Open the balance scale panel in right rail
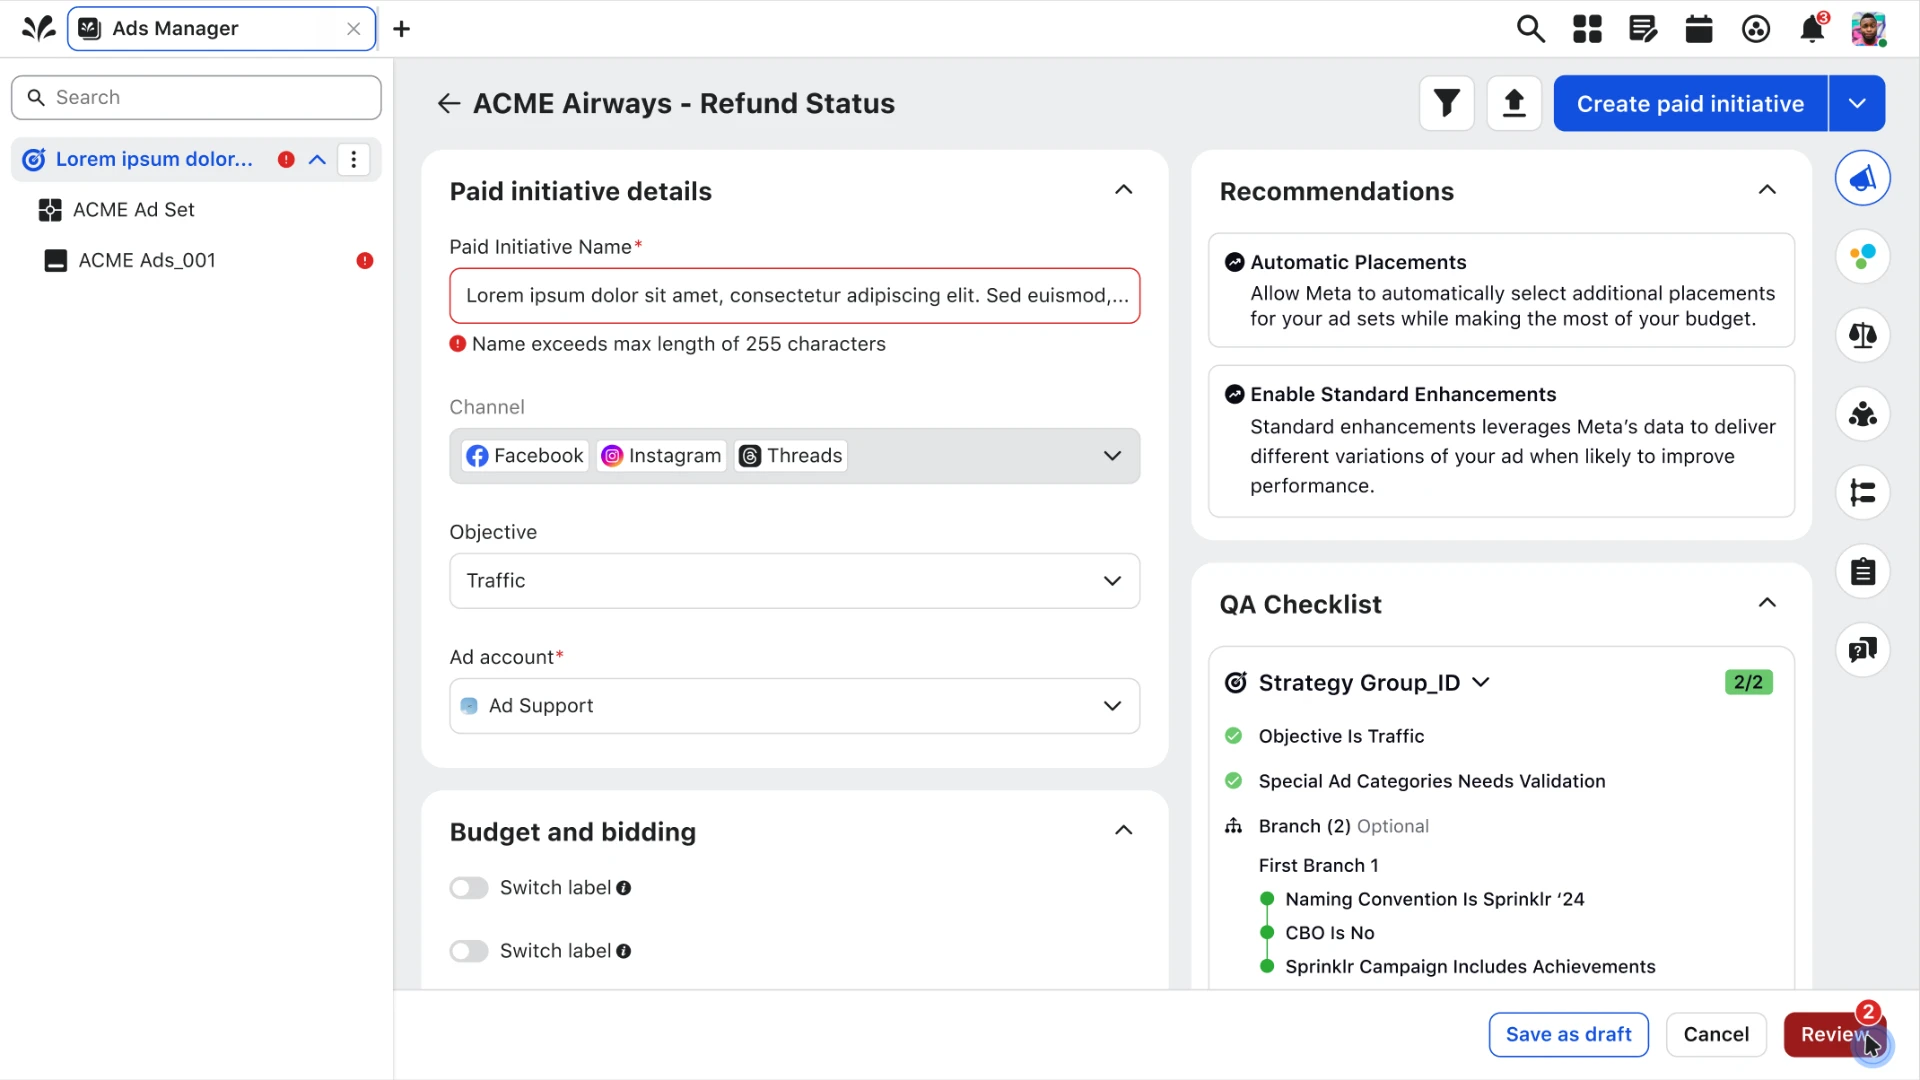This screenshot has width=1920, height=1080. pos(1862,335)
